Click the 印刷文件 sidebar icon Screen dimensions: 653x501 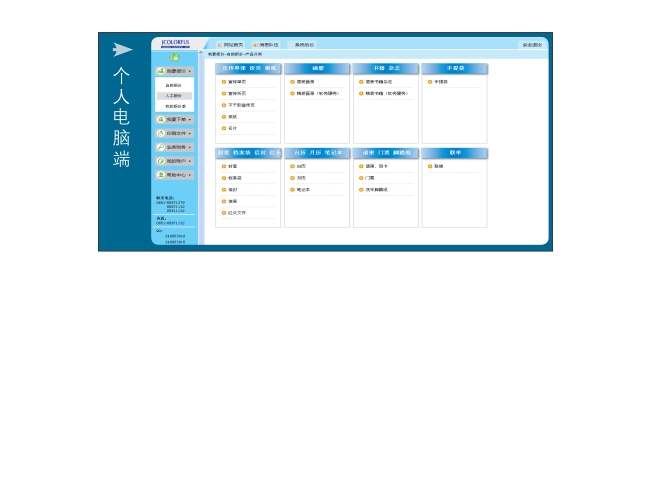[161, 133]
